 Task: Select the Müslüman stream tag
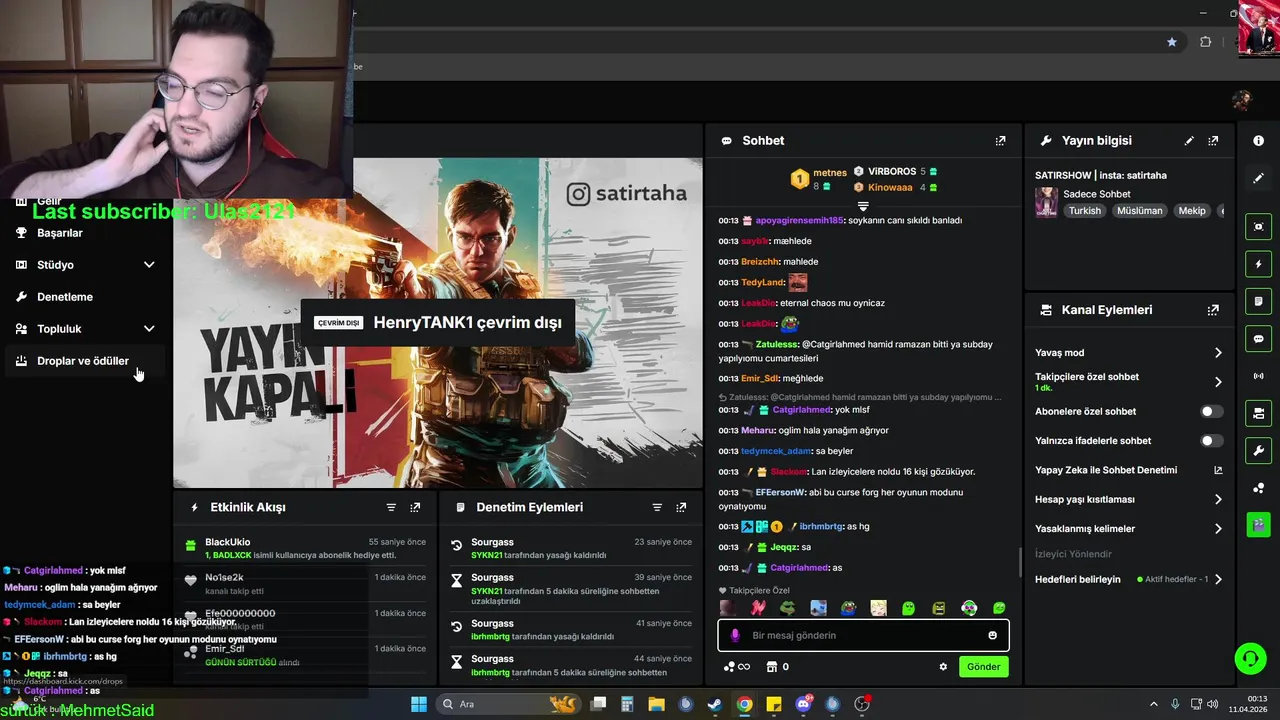tap(1139, 211)
